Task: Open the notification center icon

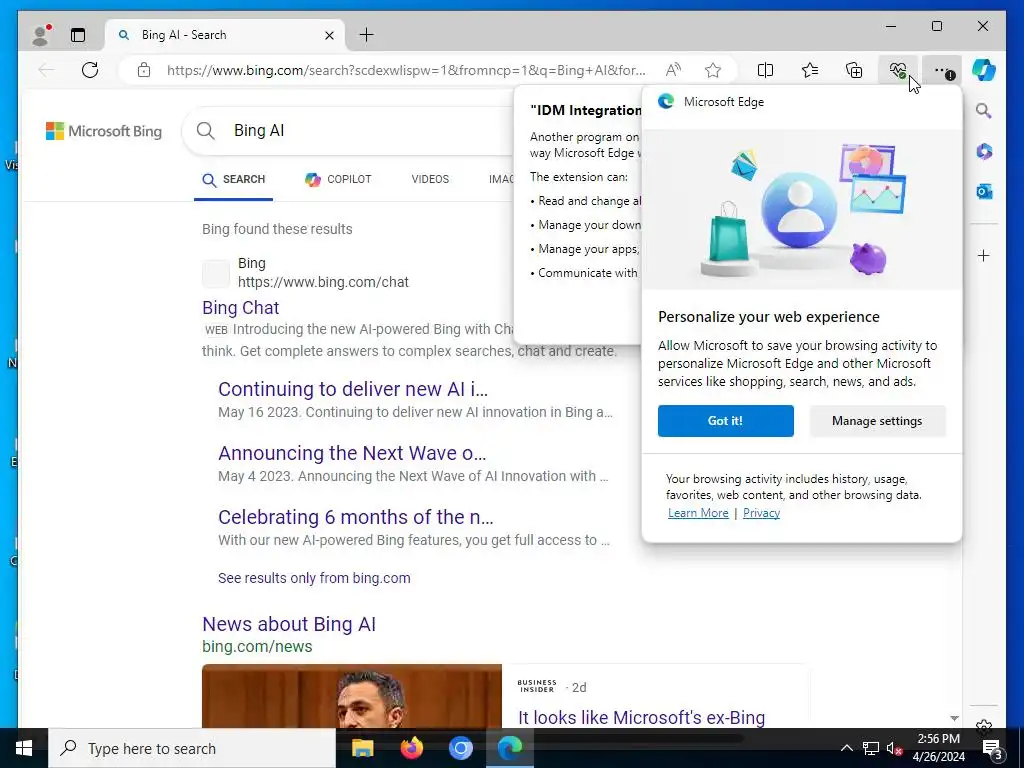Action: click(x=993, y=748)
